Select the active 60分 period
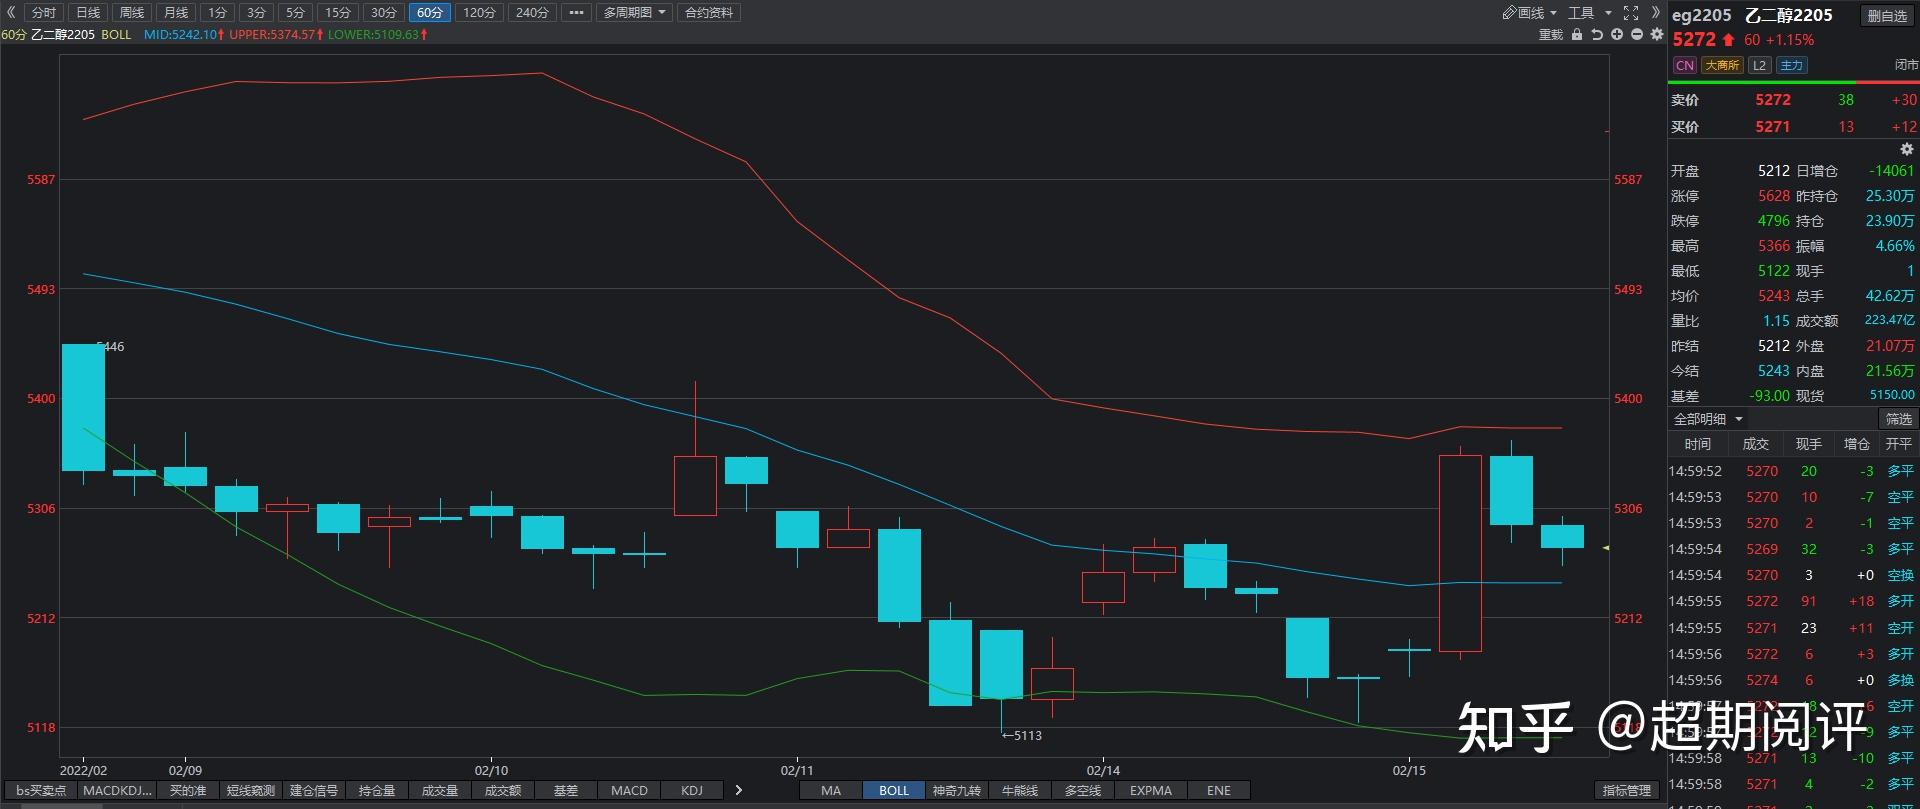Image resolution: width=1920 pixels, height=809 pixels. 430,13
